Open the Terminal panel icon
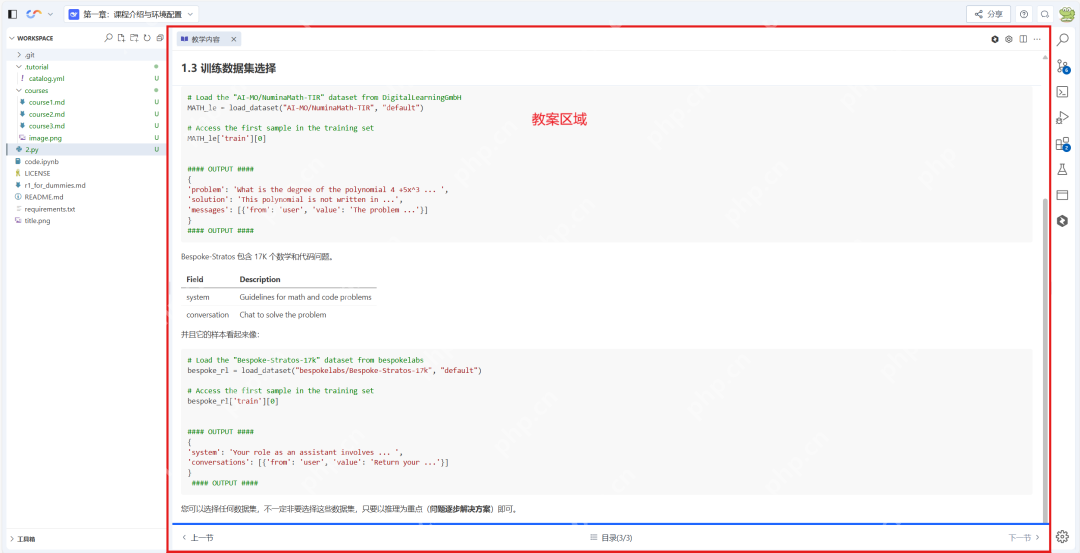The height and width of the screenshot is (553, 1080). pyautogui.click(x=1063, y=92)
